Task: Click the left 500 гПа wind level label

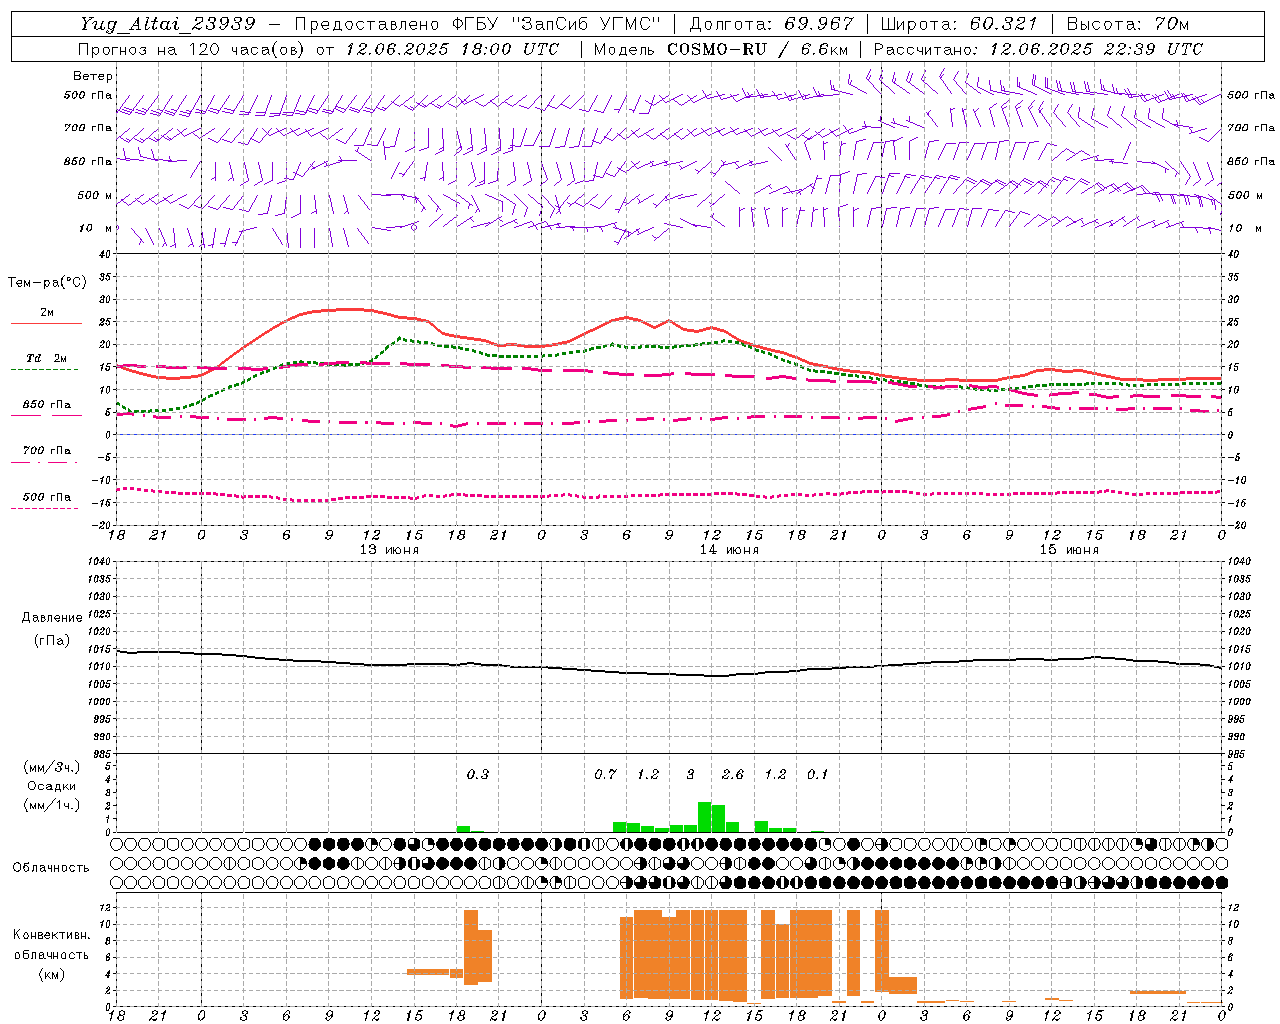Action: tap(88, 95)
